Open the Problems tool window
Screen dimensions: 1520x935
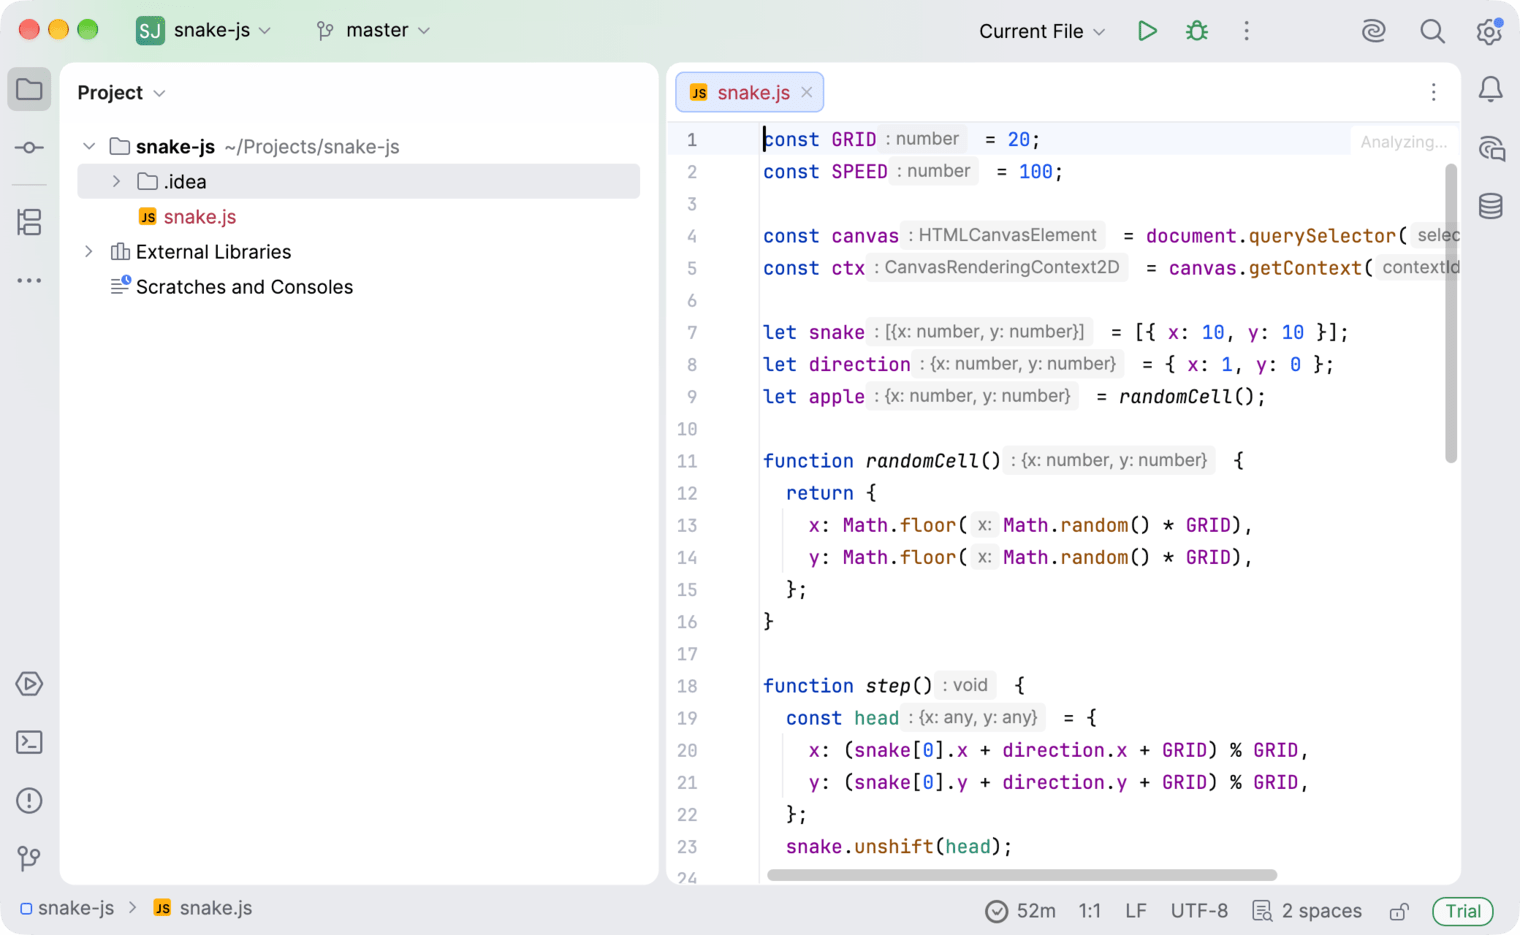click(29, 800)
